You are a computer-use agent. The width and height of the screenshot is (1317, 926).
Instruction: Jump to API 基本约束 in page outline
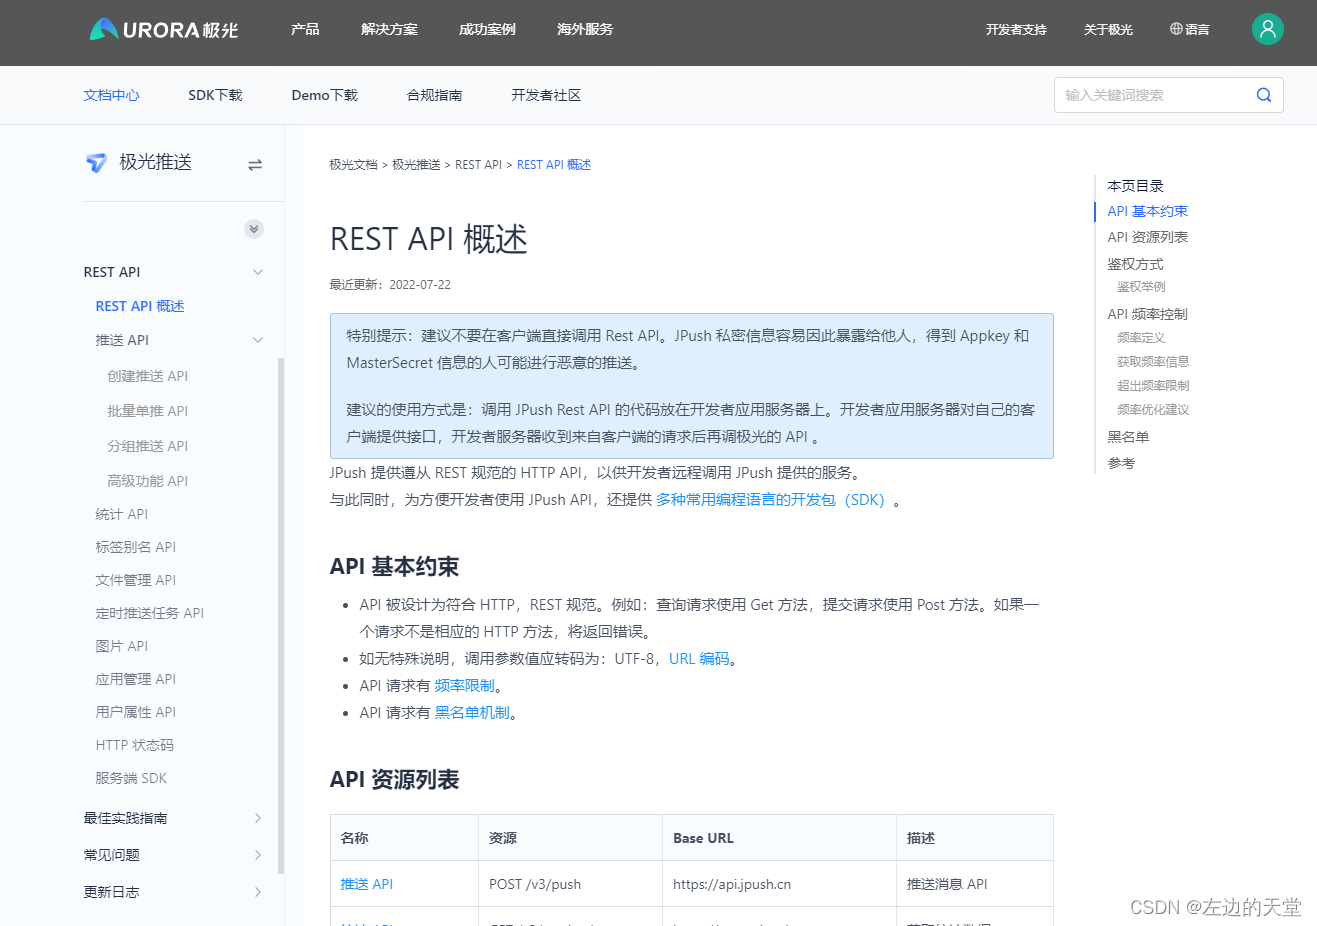click(x=1146, y=211)
